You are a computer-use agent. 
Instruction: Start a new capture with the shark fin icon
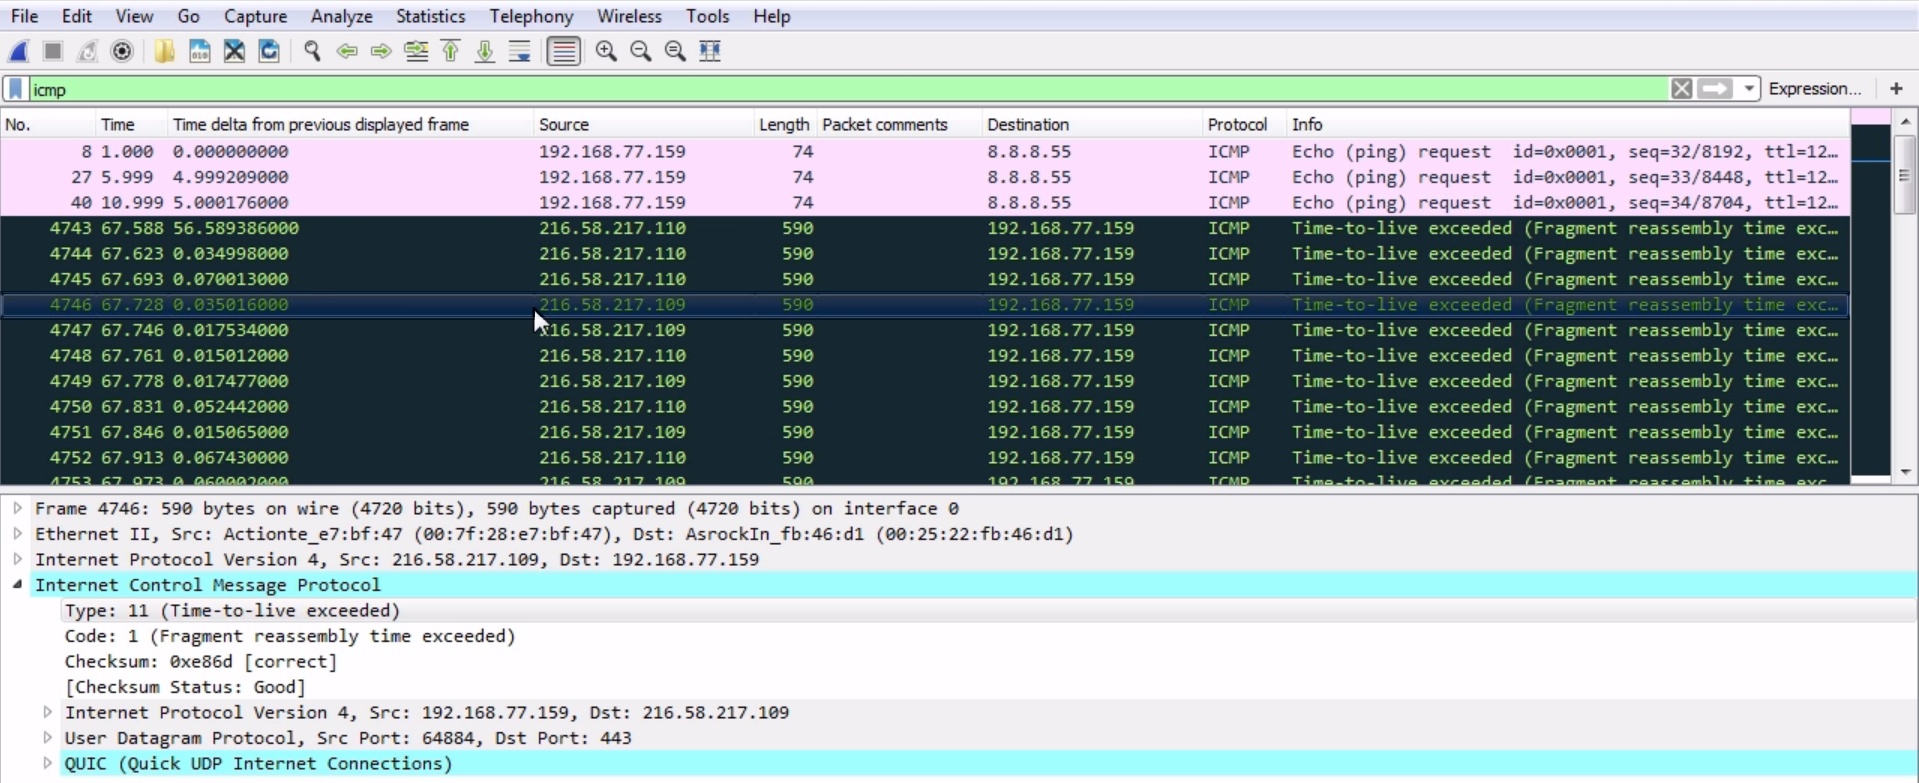click(19, 51)
